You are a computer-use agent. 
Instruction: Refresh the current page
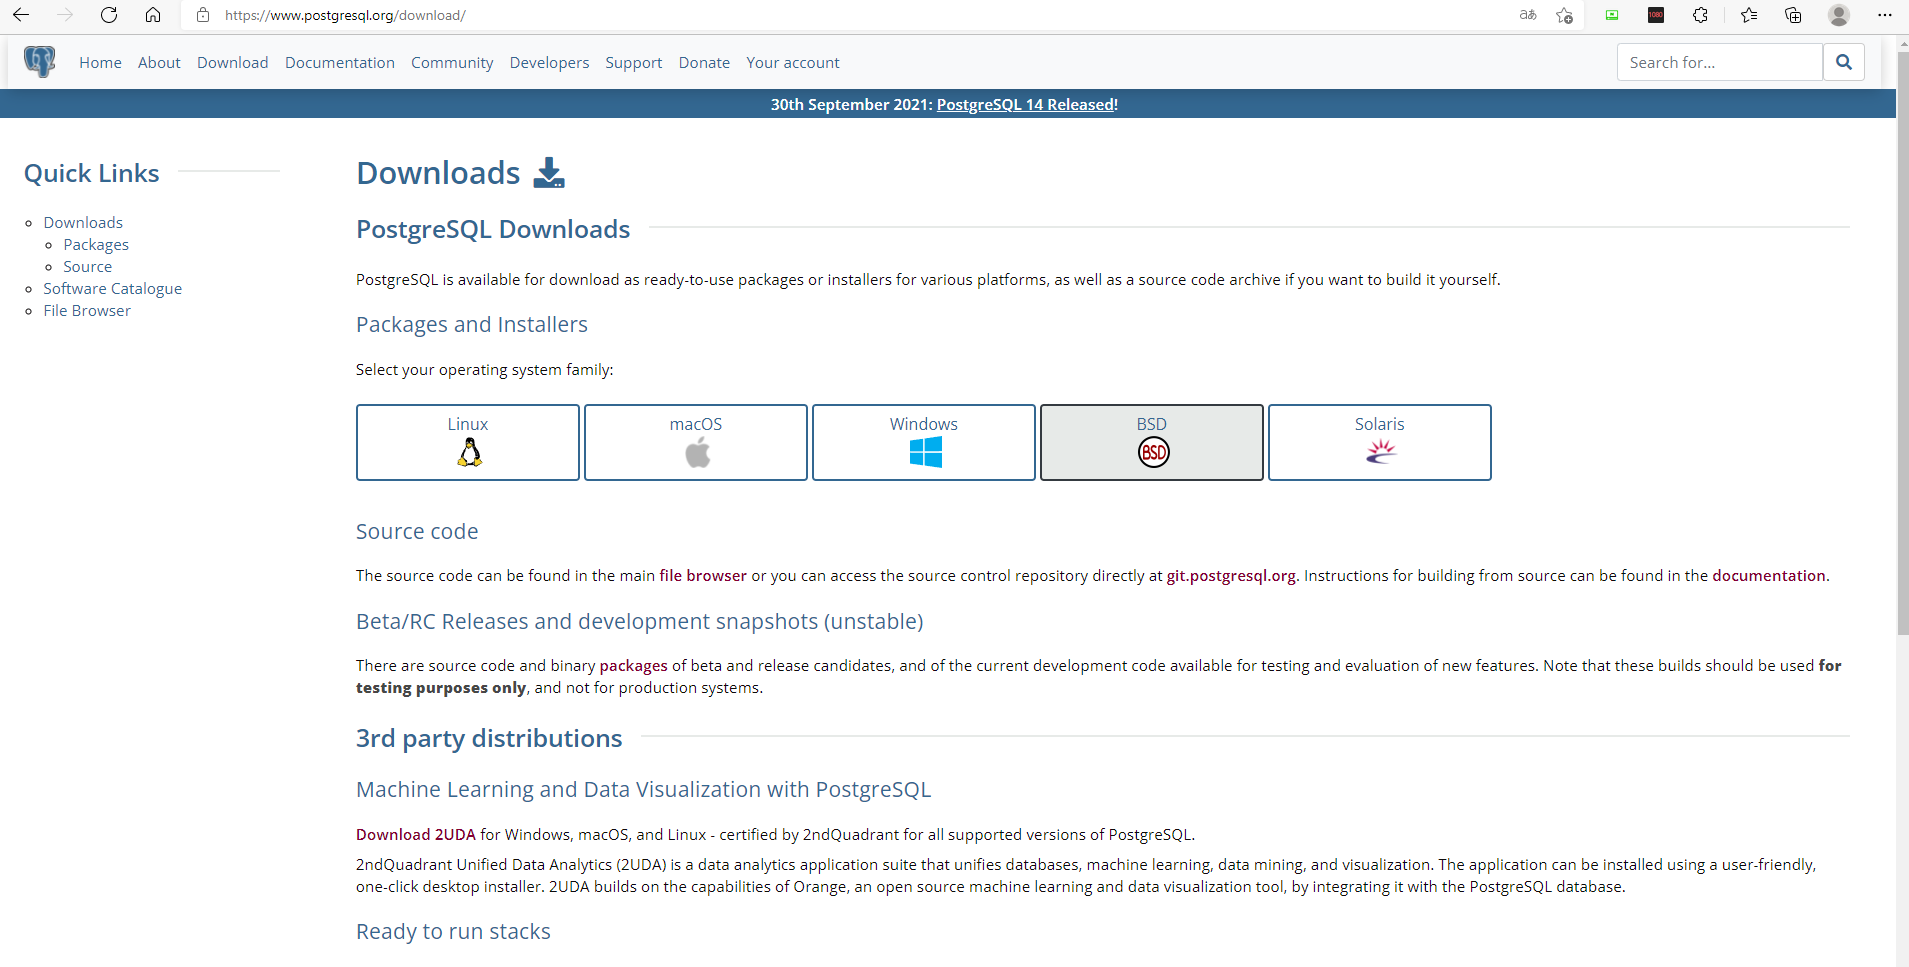tap(109, 15)
